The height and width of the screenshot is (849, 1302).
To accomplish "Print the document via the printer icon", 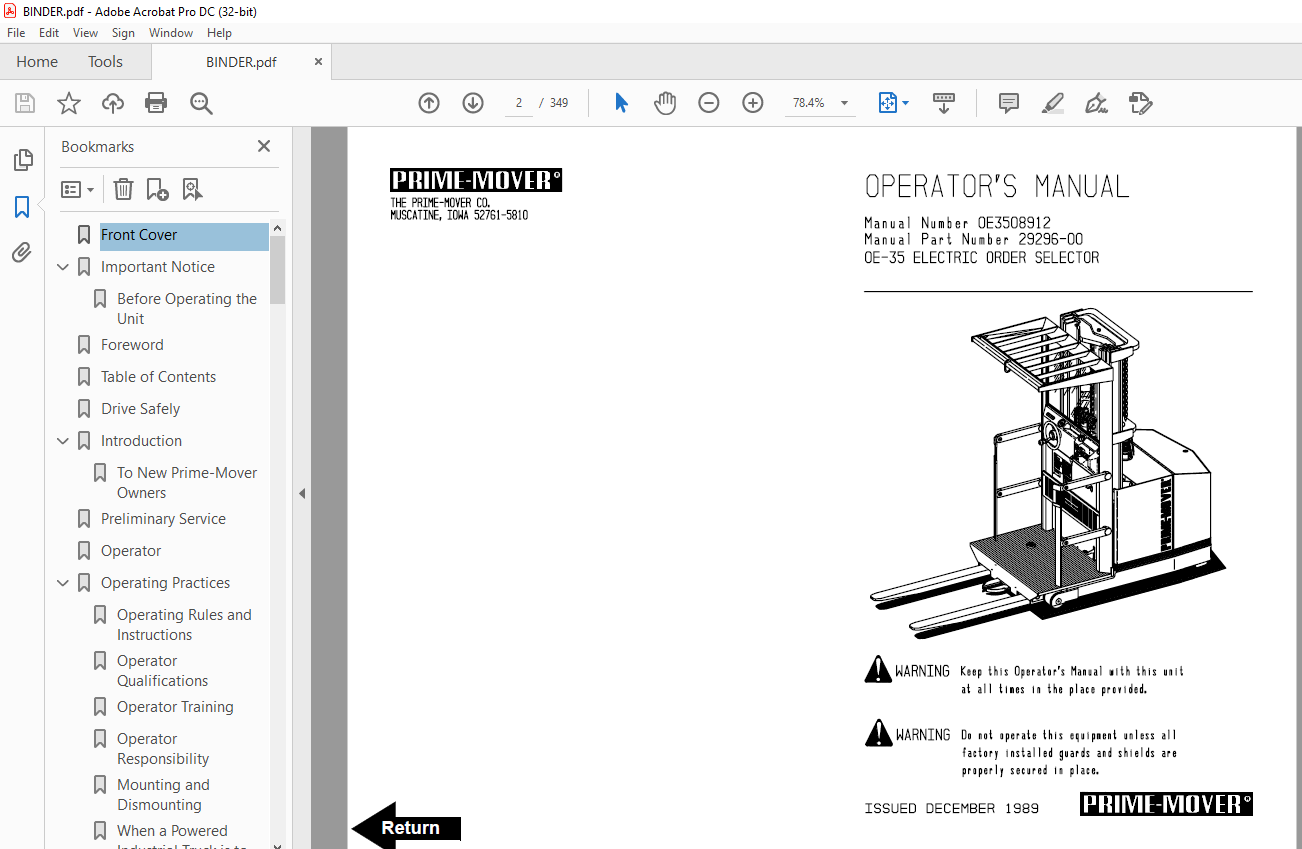I will point(156,103).
